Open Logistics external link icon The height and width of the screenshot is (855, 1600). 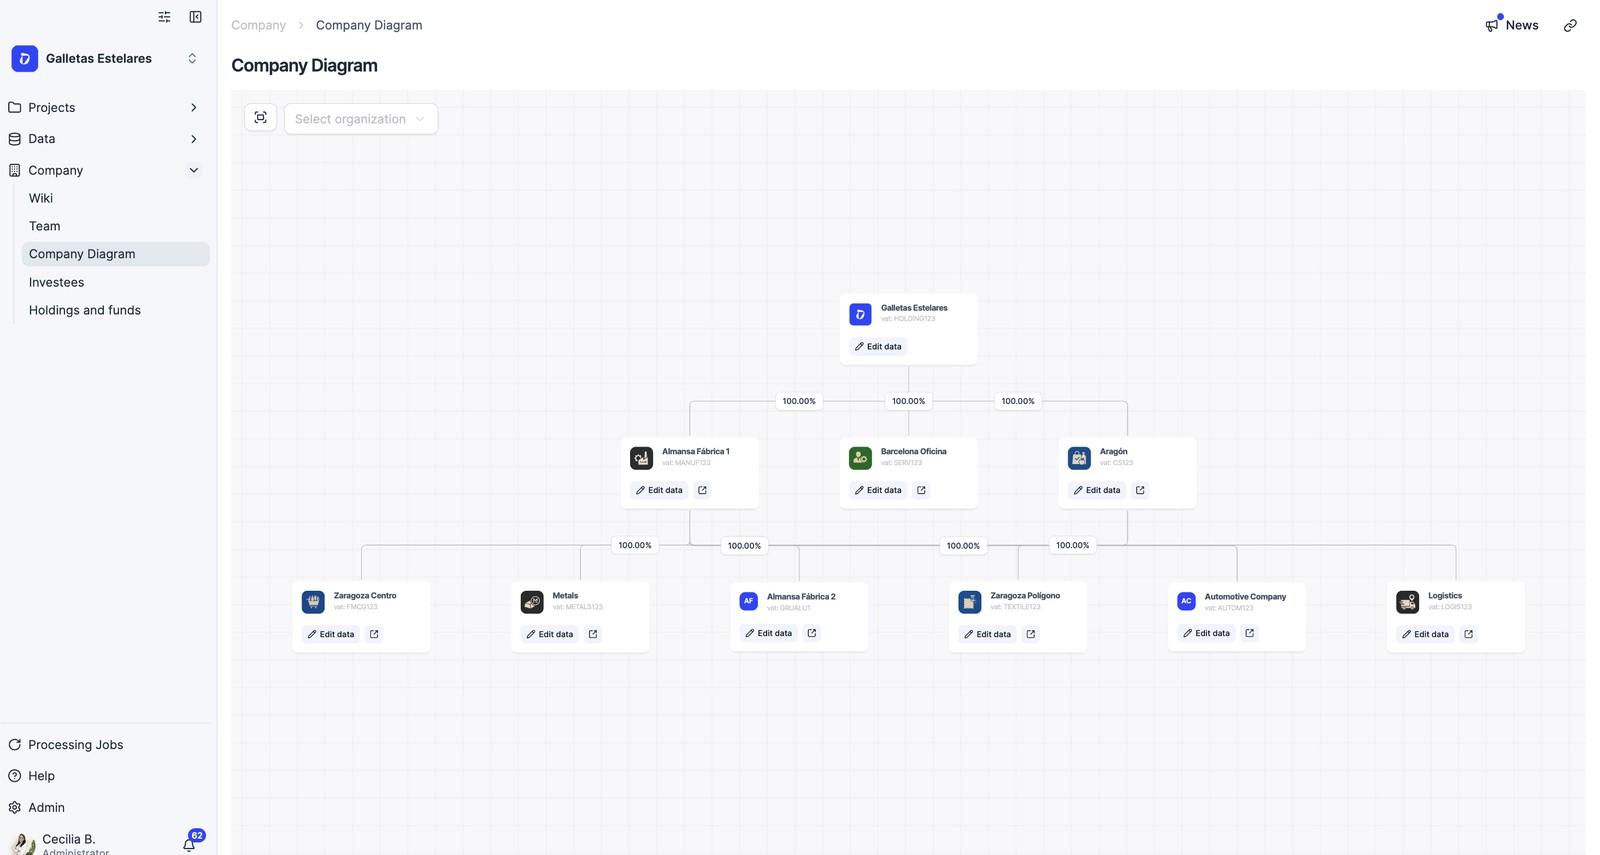[x=1469, y=634]
